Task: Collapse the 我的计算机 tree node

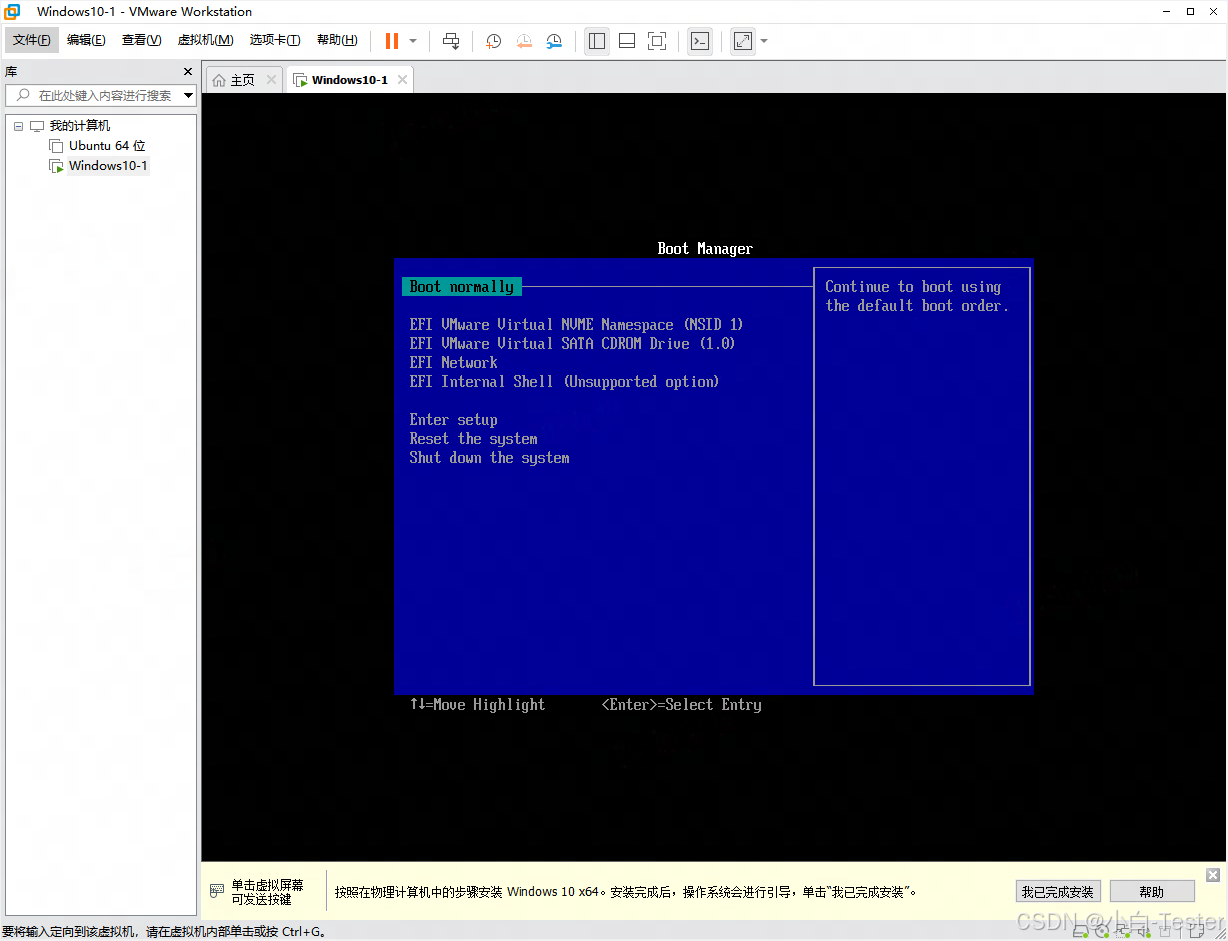Action: coord(18,126)
